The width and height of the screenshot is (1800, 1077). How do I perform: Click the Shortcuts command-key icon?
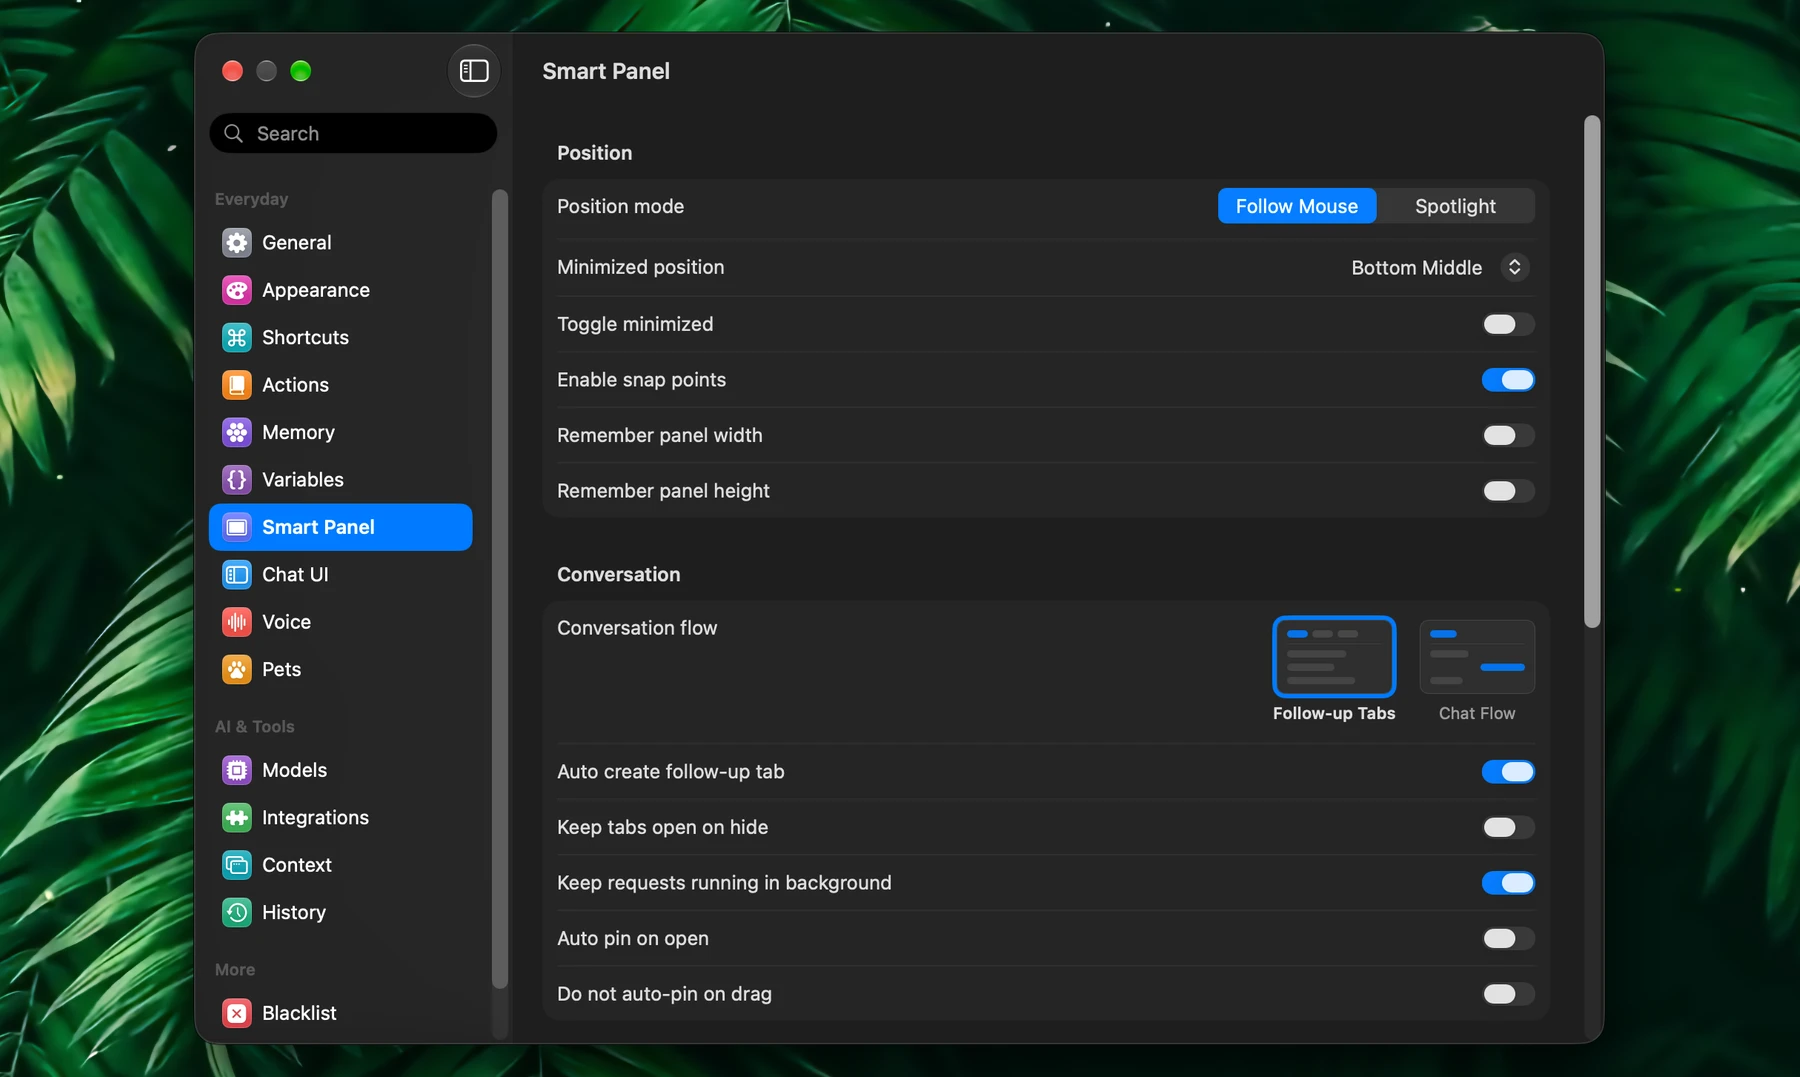point(237,337)
